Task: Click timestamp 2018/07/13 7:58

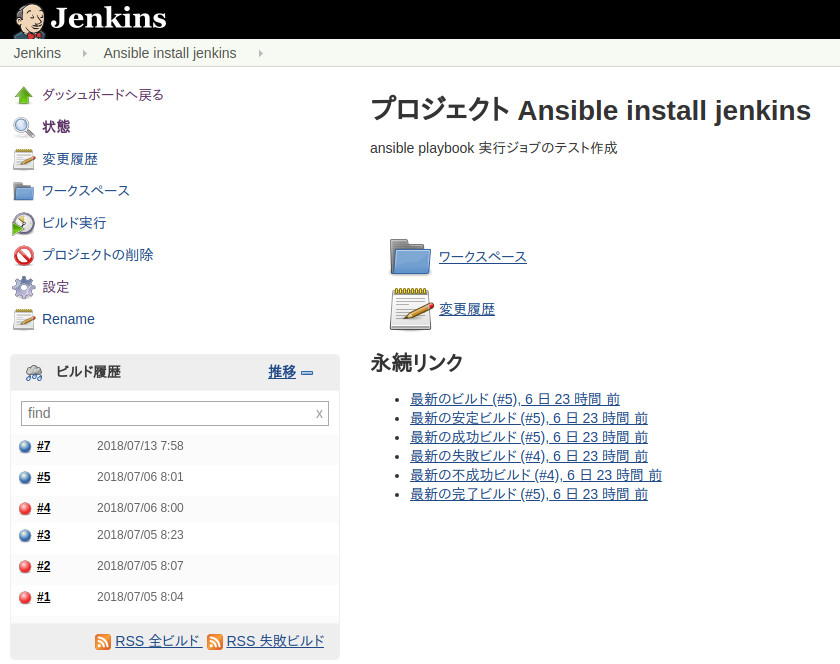Action: [x=140, y=446]
